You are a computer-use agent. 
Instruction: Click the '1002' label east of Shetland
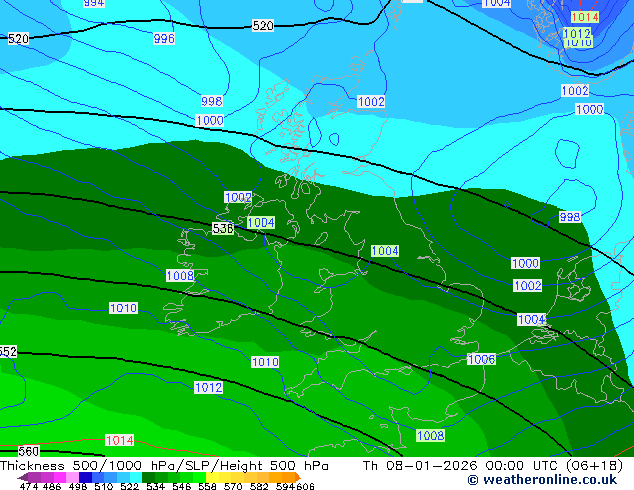tap(371, 101)
